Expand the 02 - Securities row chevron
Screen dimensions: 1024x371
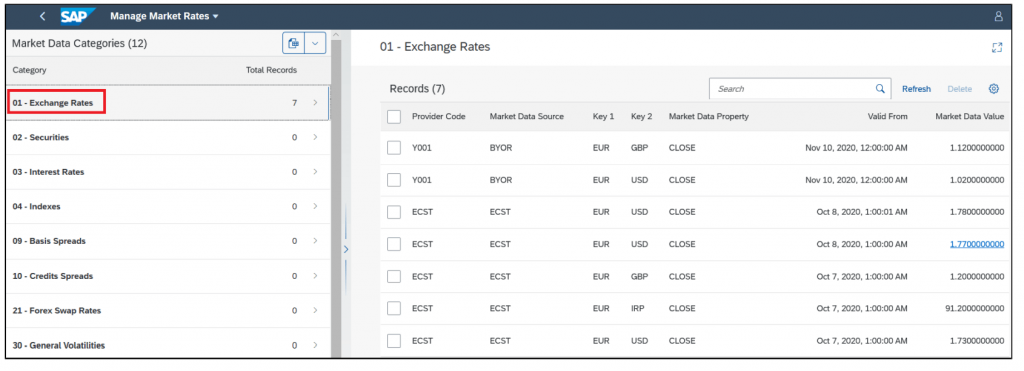click(x=315, y=137)
